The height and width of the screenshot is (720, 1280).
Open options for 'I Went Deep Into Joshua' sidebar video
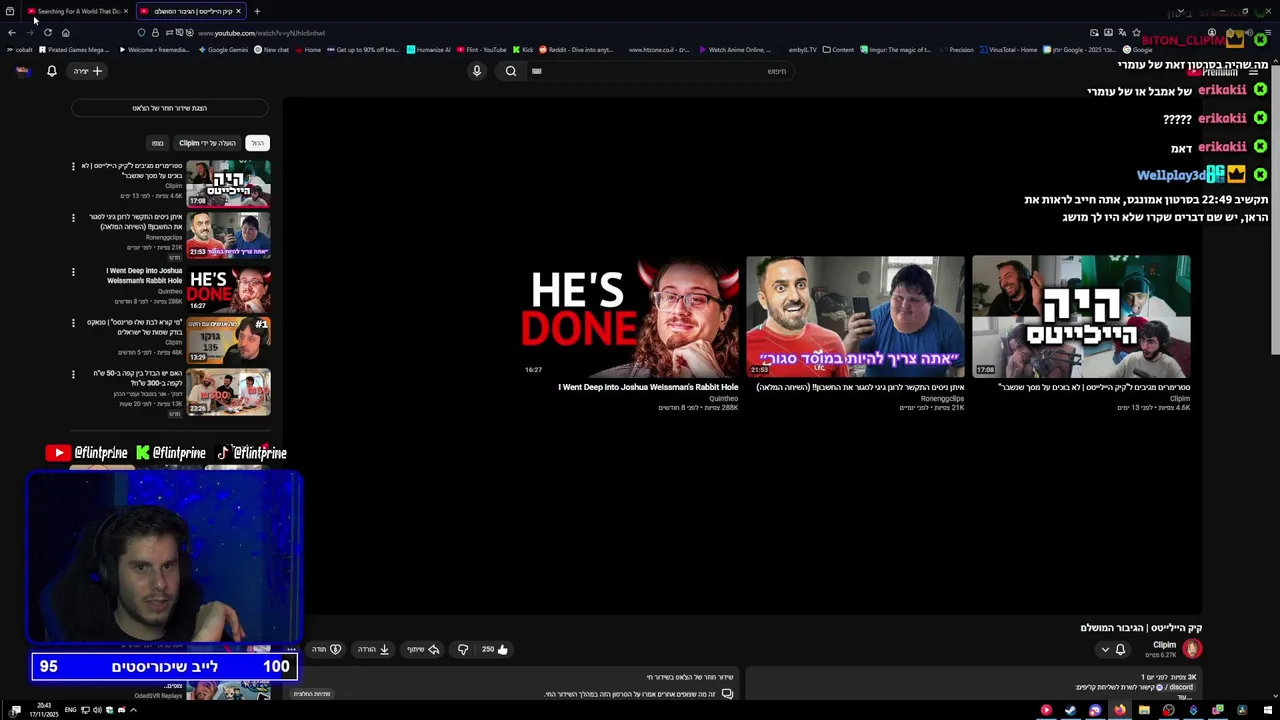[x=73, y=271]
